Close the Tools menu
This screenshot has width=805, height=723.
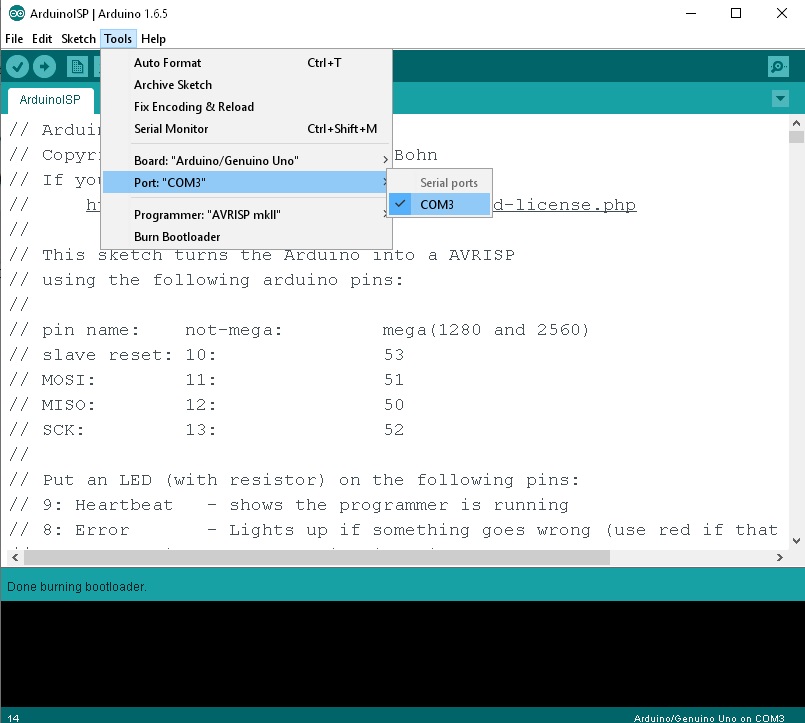[x=118, y=39]
